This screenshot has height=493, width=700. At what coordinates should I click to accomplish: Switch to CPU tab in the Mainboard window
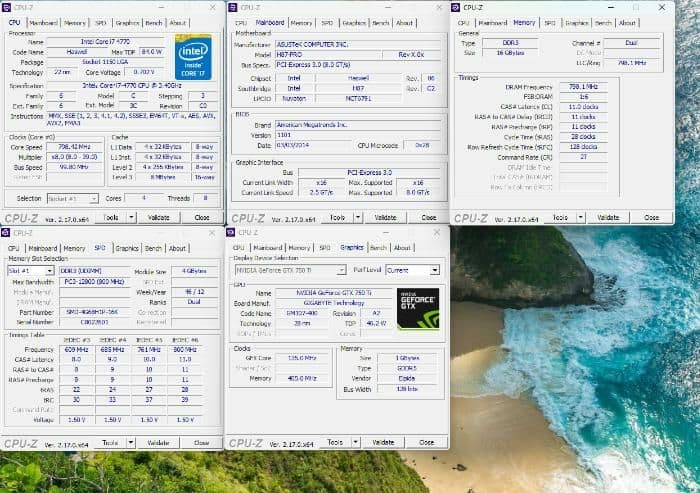(241, 23)
